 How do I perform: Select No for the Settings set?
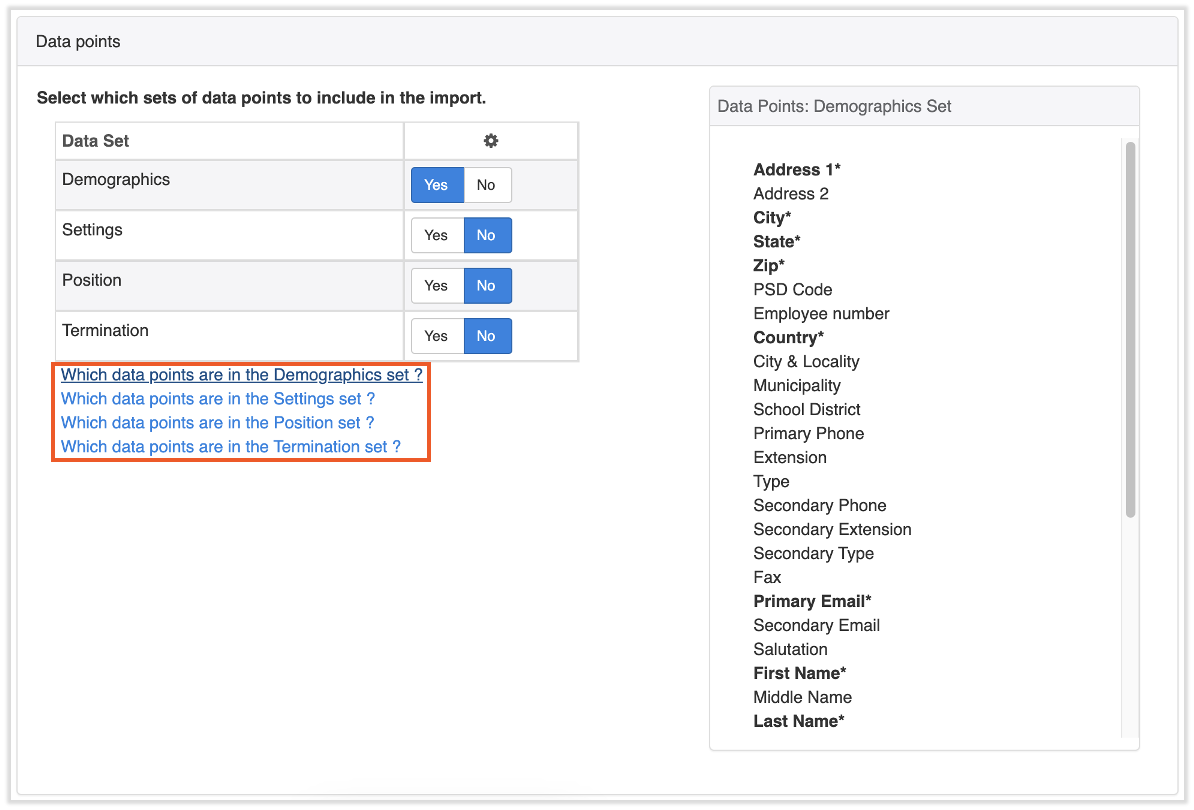(486, 235)
